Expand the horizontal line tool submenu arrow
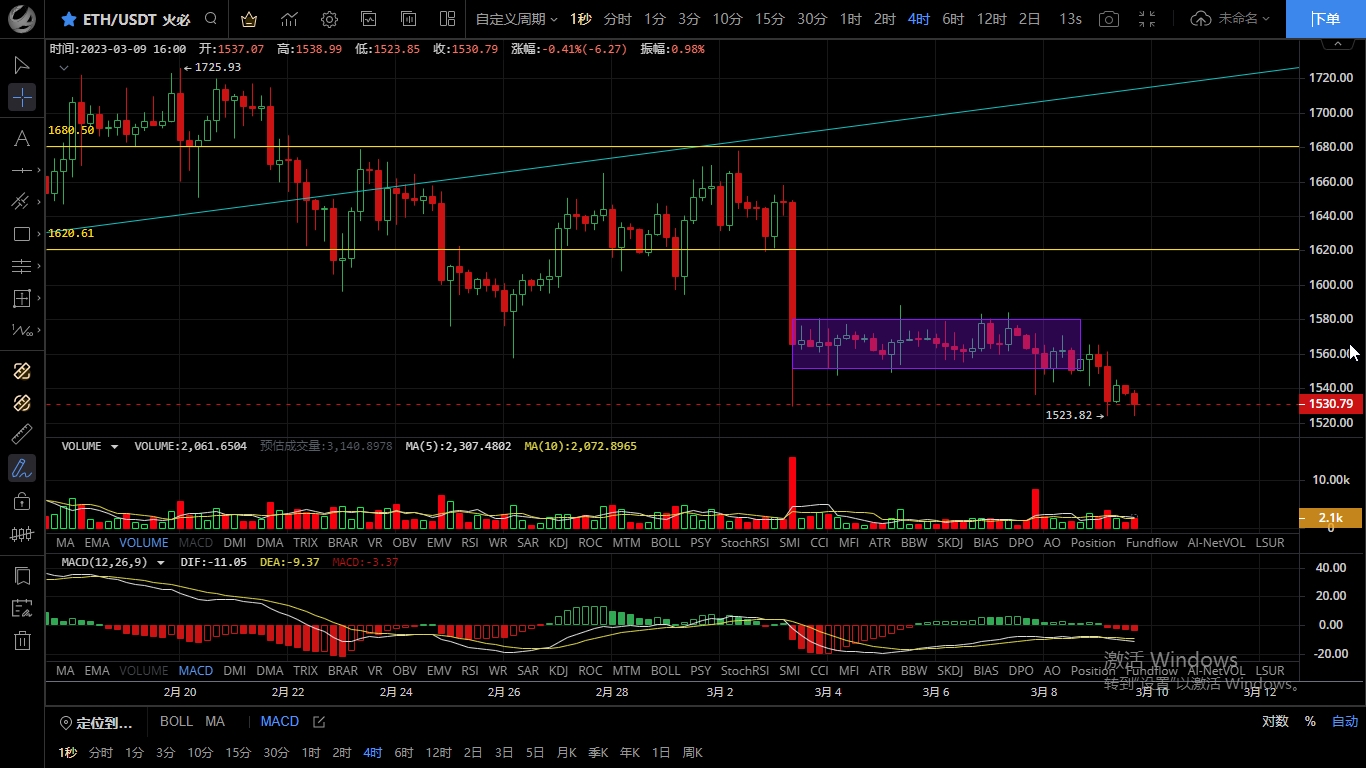The width and height of the screenshot is (1366, 768). 38,171
